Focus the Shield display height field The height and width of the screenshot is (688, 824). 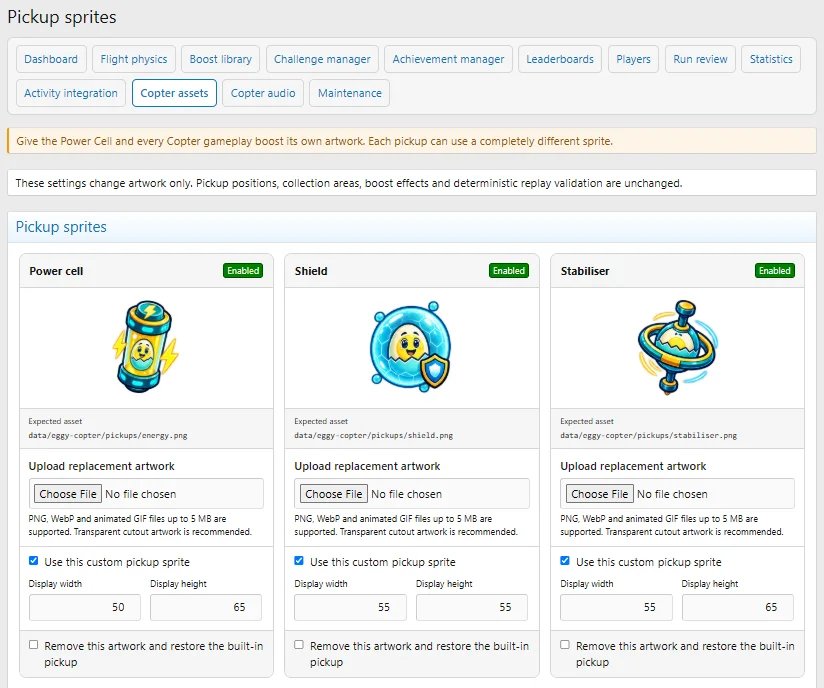(x=472, y=607)
